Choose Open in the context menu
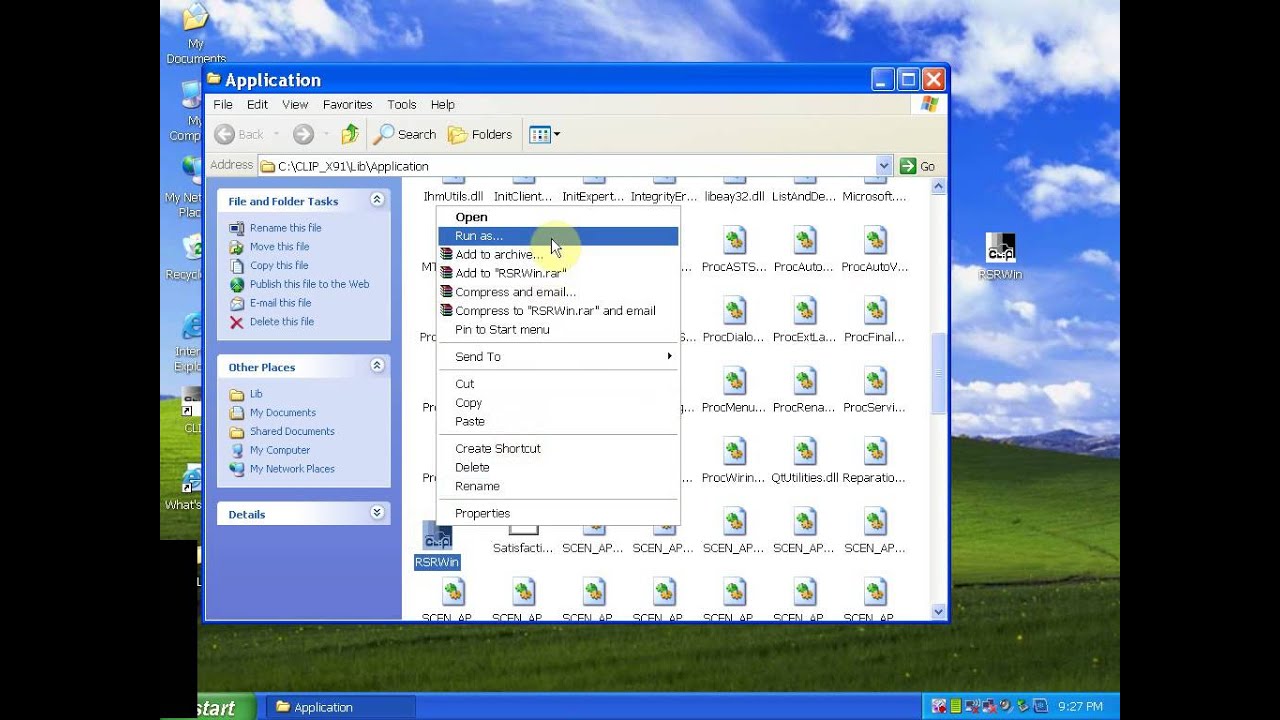 click(x=558, y=217)
